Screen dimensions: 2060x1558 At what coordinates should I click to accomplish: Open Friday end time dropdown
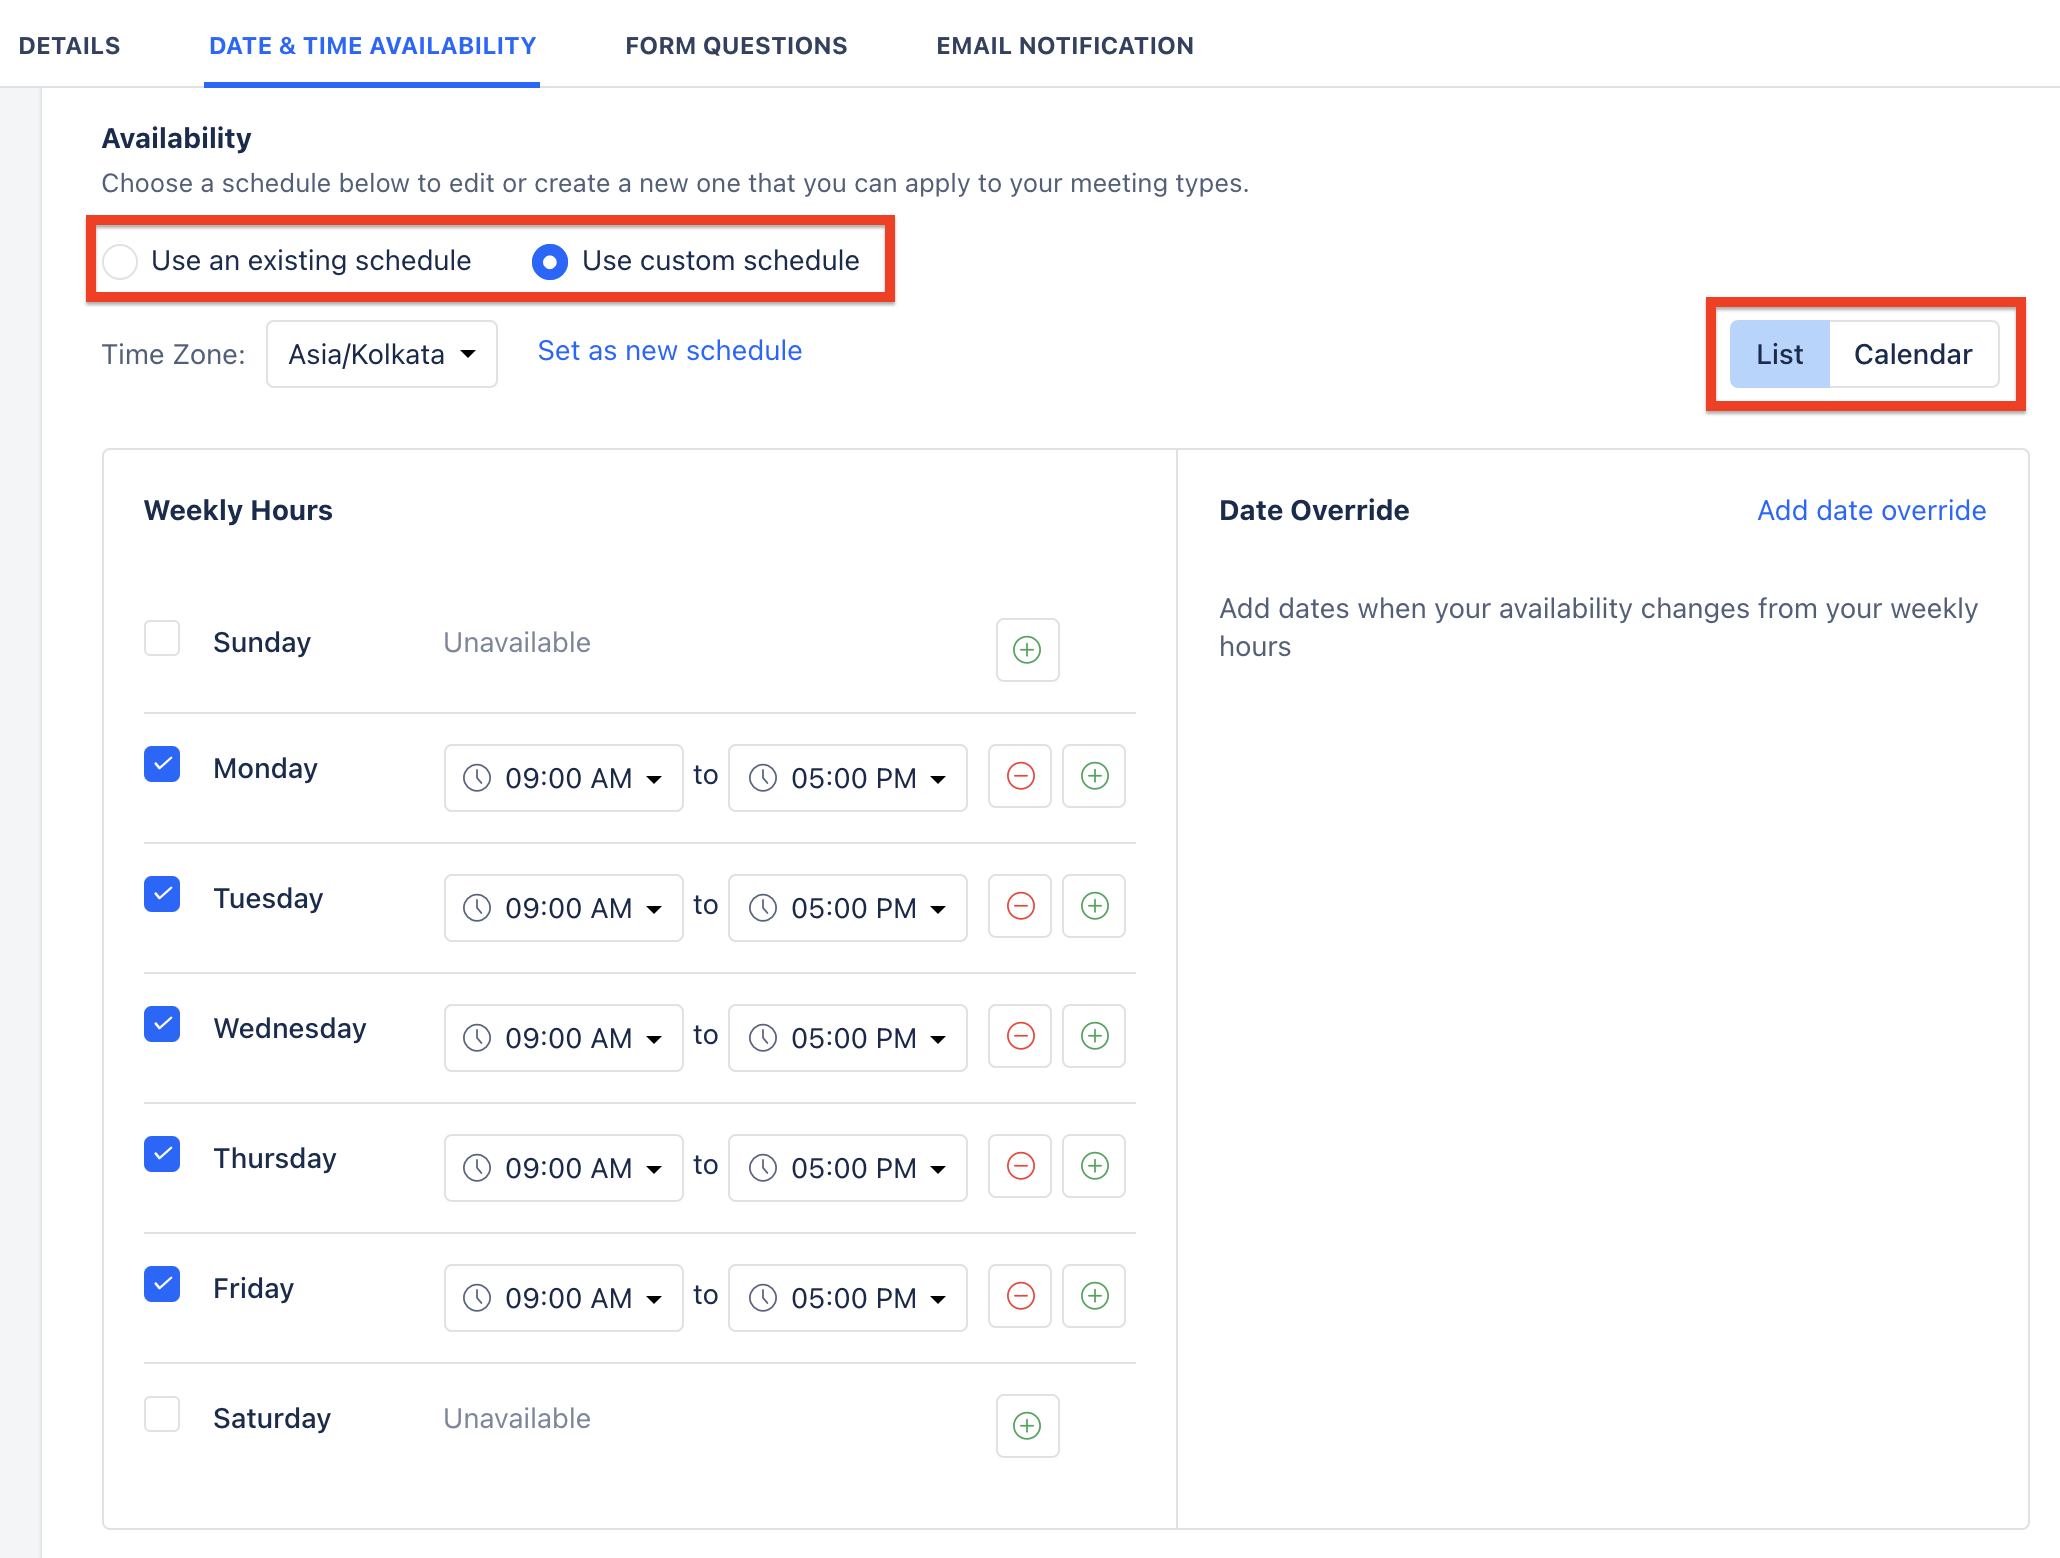point(848,1298)
